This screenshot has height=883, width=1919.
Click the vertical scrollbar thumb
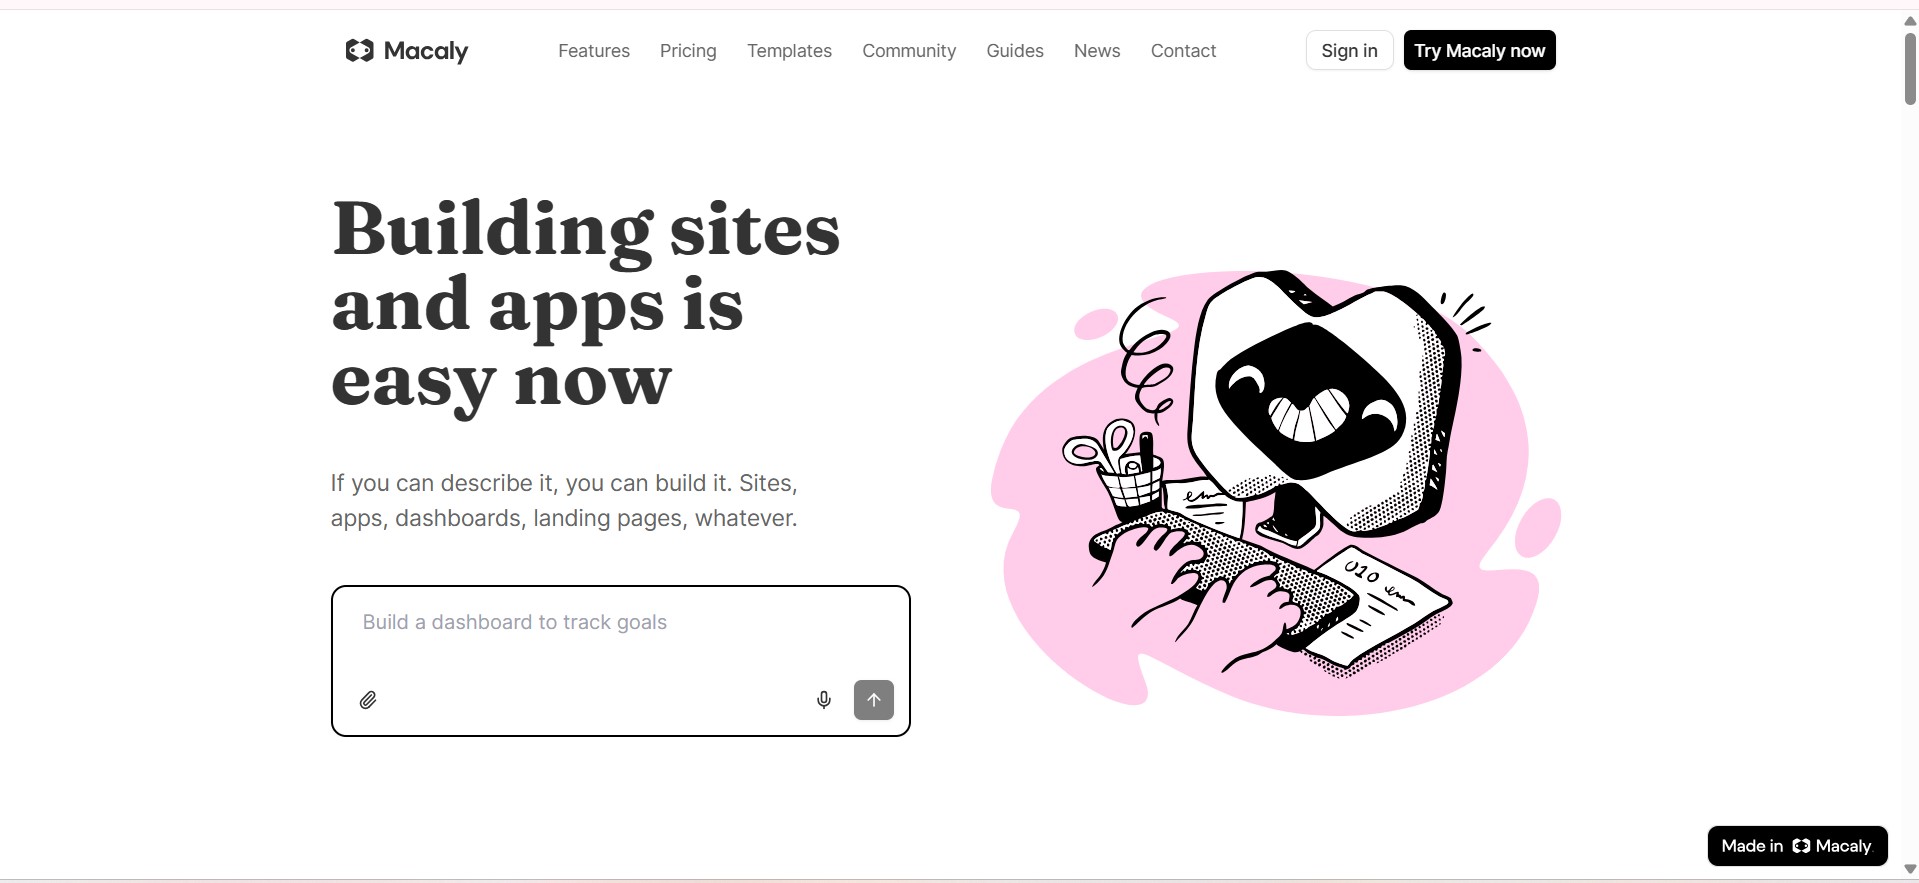(1910, 68)
